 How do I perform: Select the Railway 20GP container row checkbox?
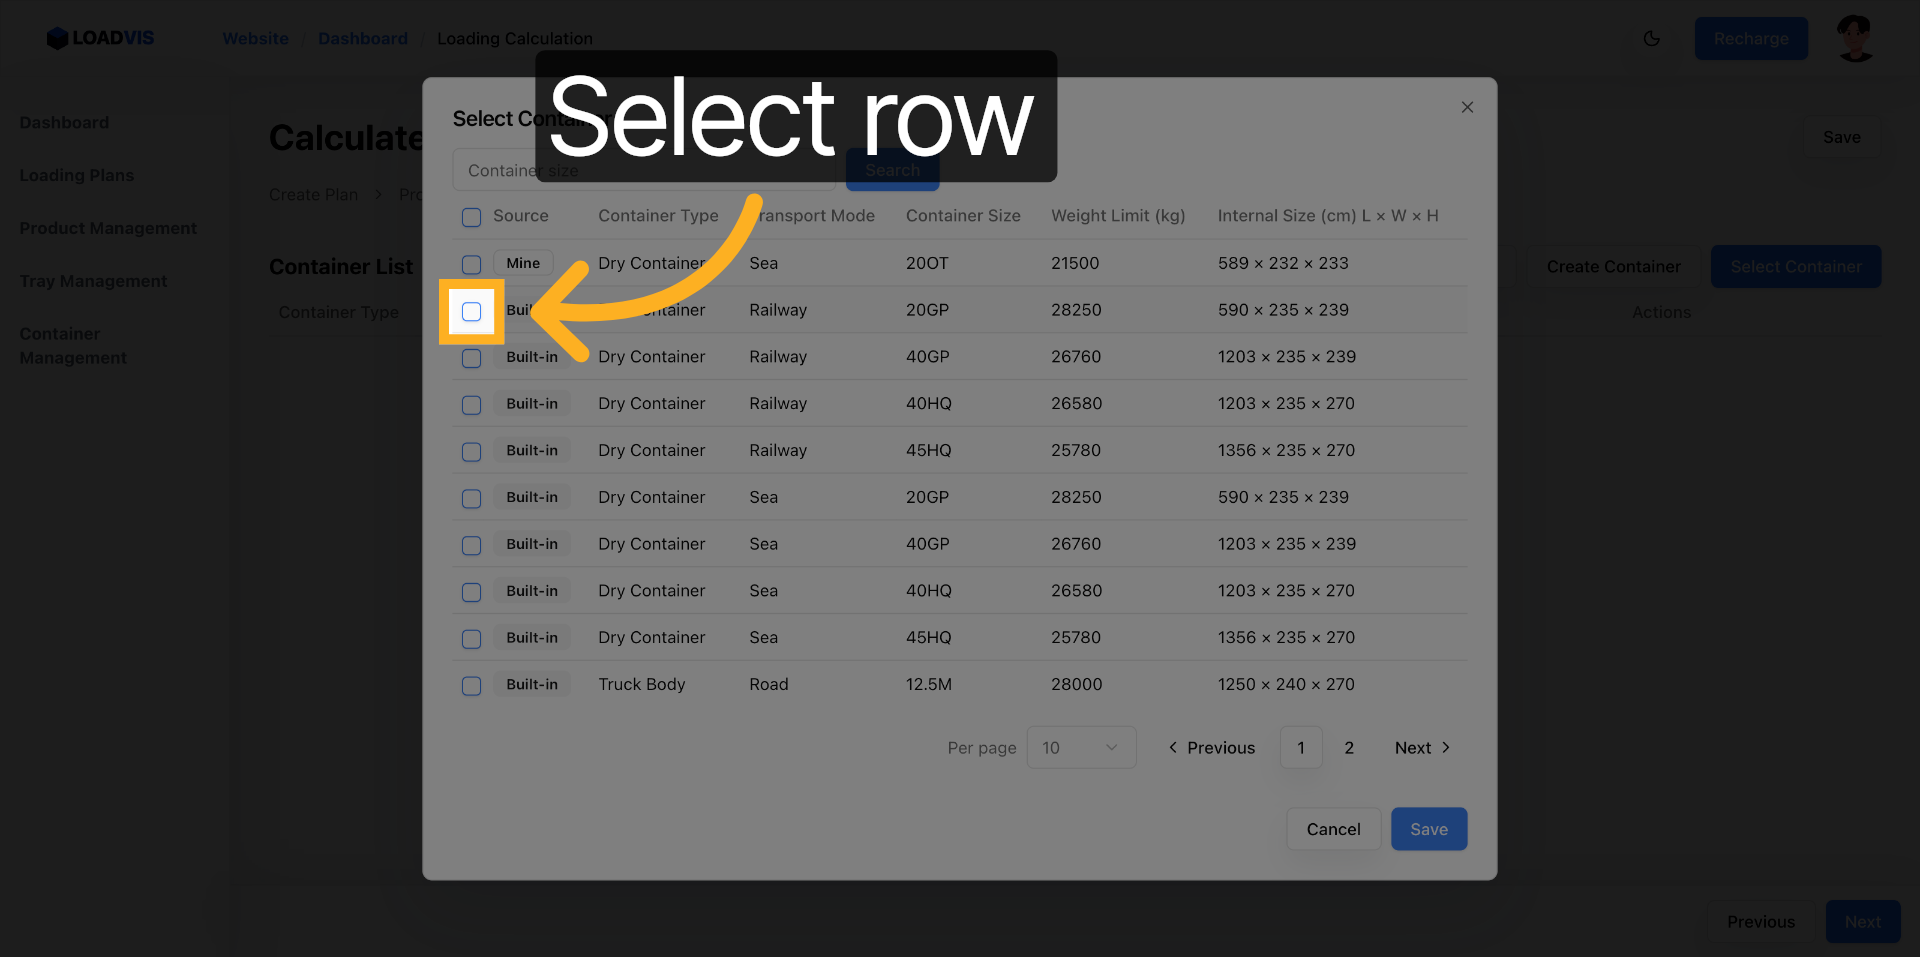pos(471,312)
